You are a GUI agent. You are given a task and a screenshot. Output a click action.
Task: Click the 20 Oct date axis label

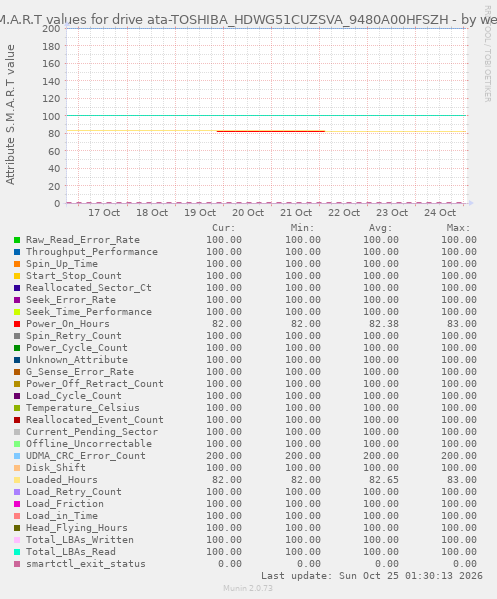click(248, 213)
